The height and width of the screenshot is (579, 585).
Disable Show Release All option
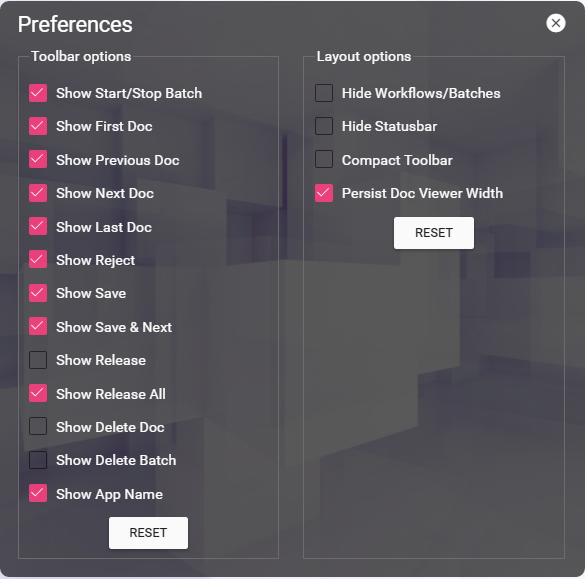(38, 393)
